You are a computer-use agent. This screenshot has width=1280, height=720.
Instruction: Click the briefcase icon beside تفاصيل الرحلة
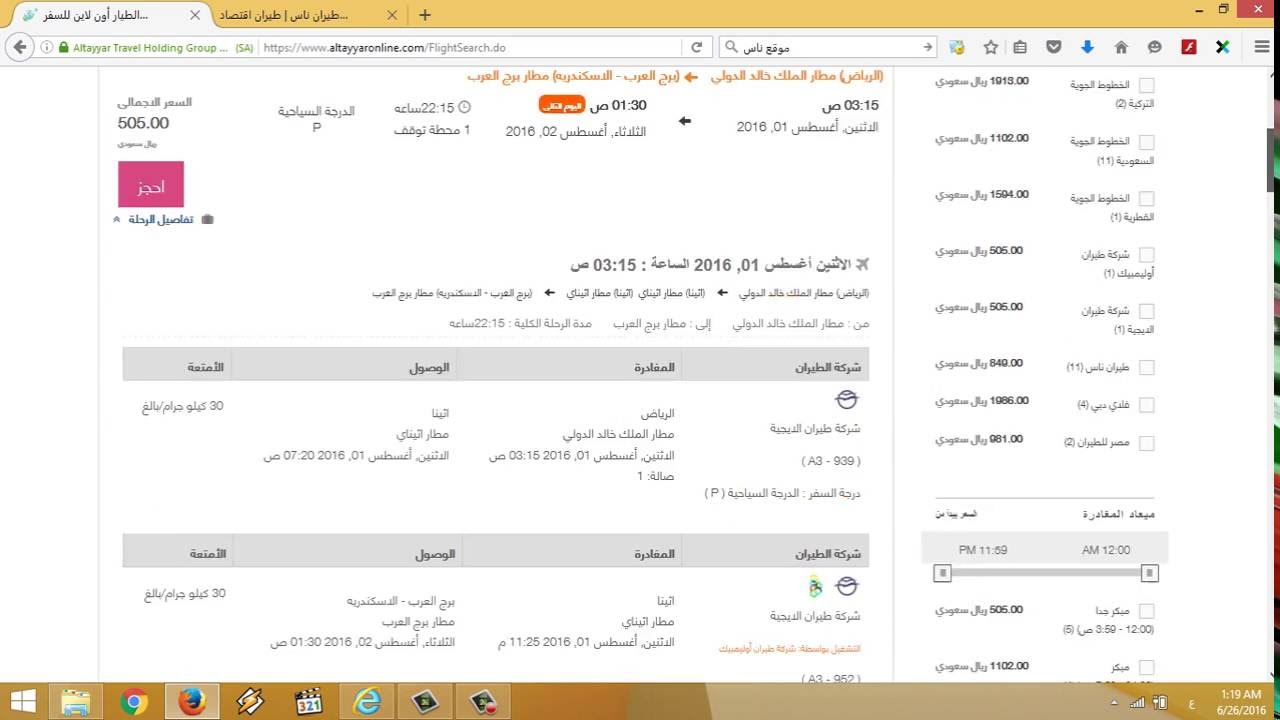(207, 219)
